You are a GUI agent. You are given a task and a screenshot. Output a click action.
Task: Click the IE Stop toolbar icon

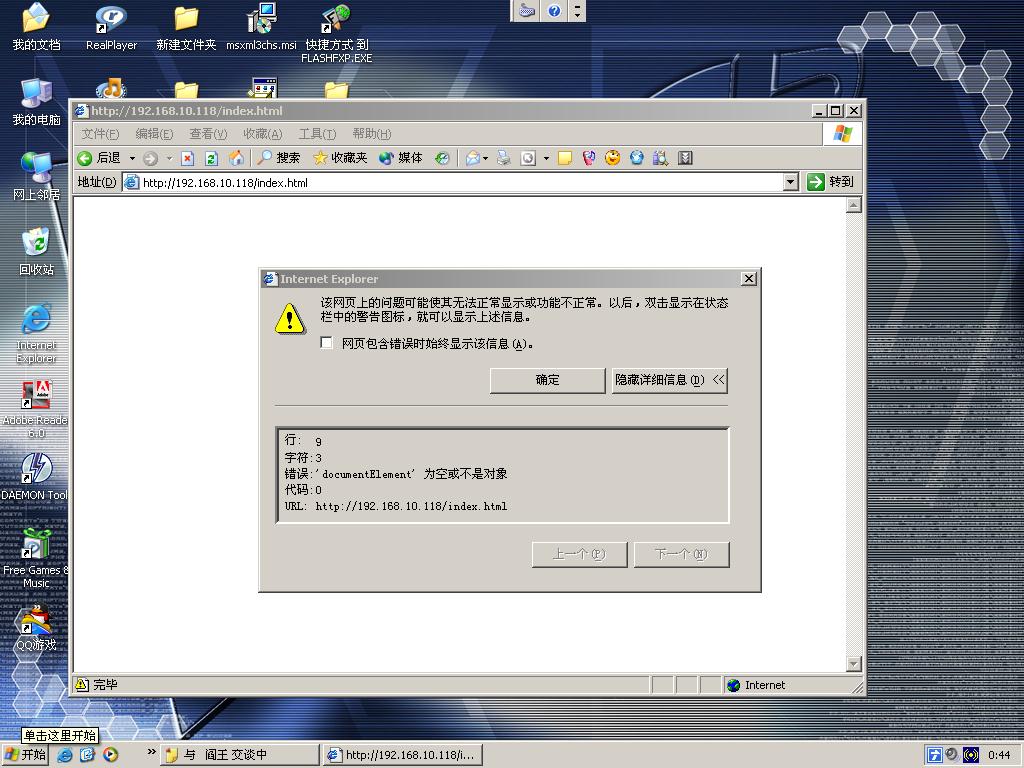tap(187, 158)
